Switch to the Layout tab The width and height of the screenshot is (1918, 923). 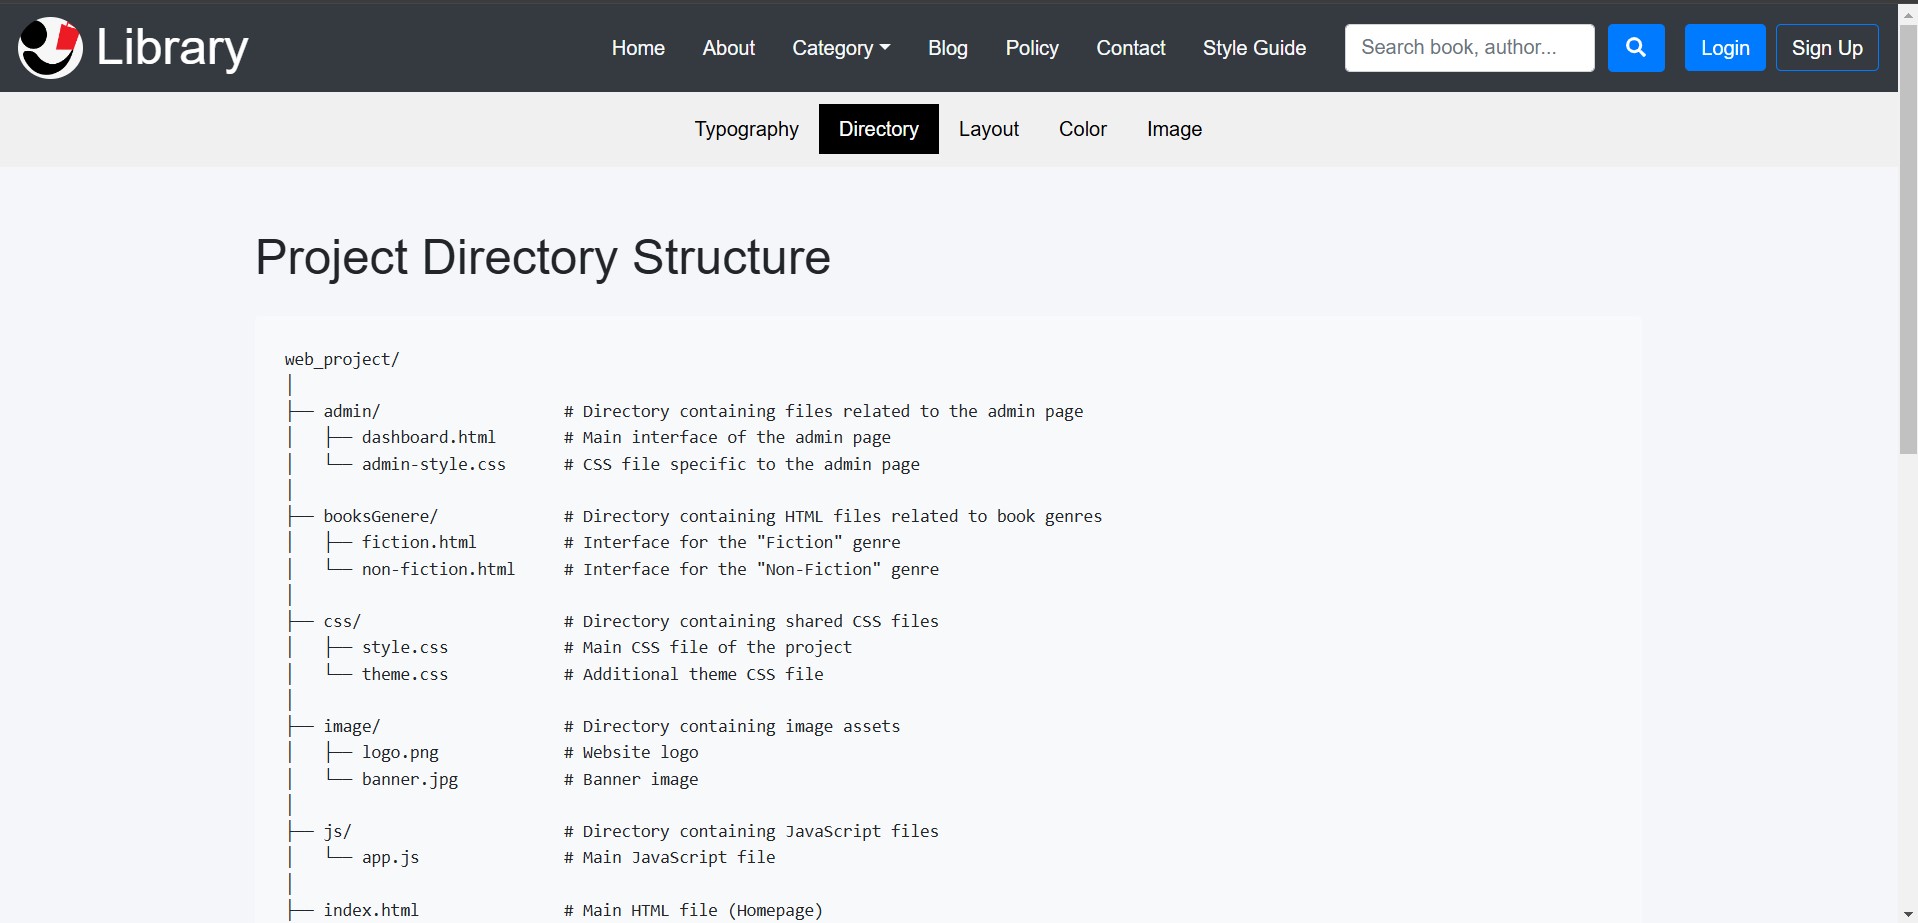(x=988, y=129)
